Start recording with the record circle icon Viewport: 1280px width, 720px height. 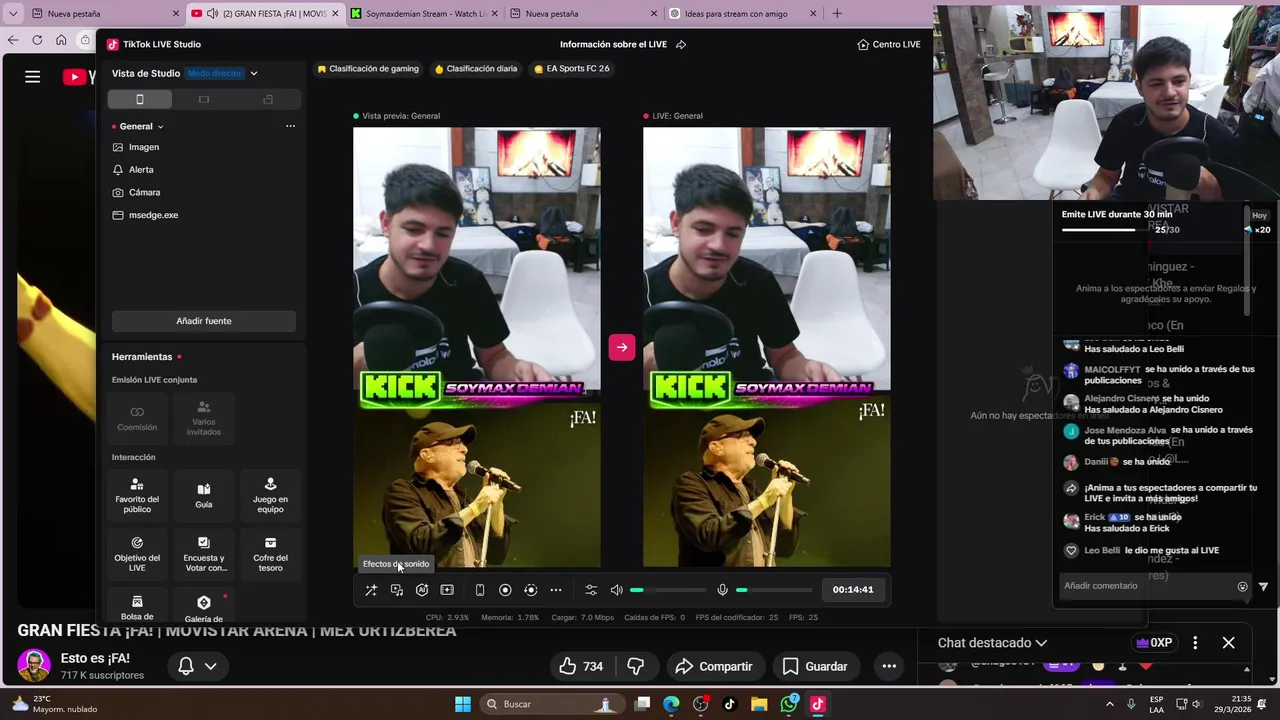505,590
